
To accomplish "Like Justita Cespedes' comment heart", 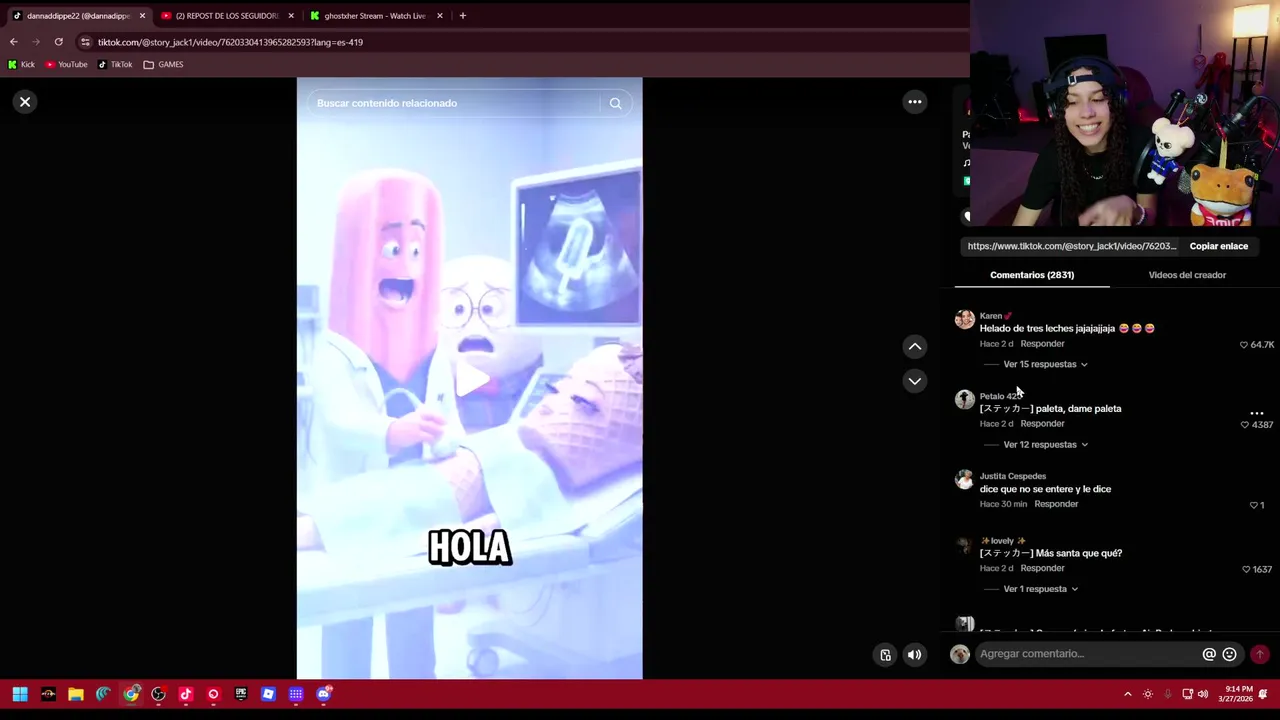I will pos(1253,505).
